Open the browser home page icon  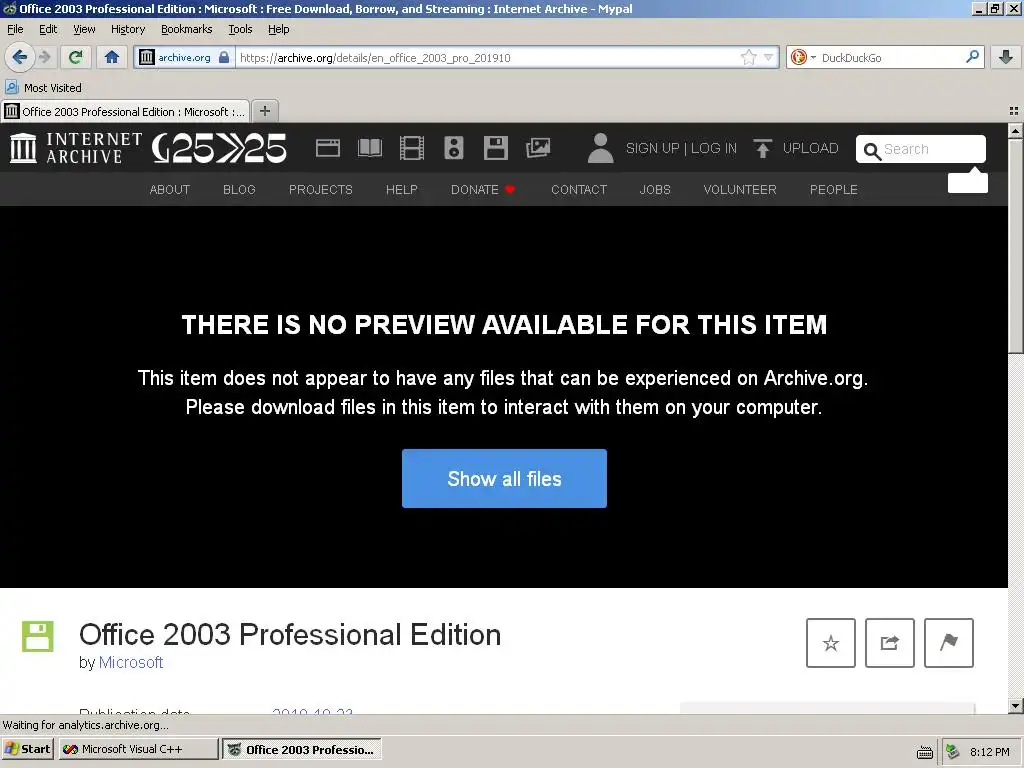click(x=112, y=57)
